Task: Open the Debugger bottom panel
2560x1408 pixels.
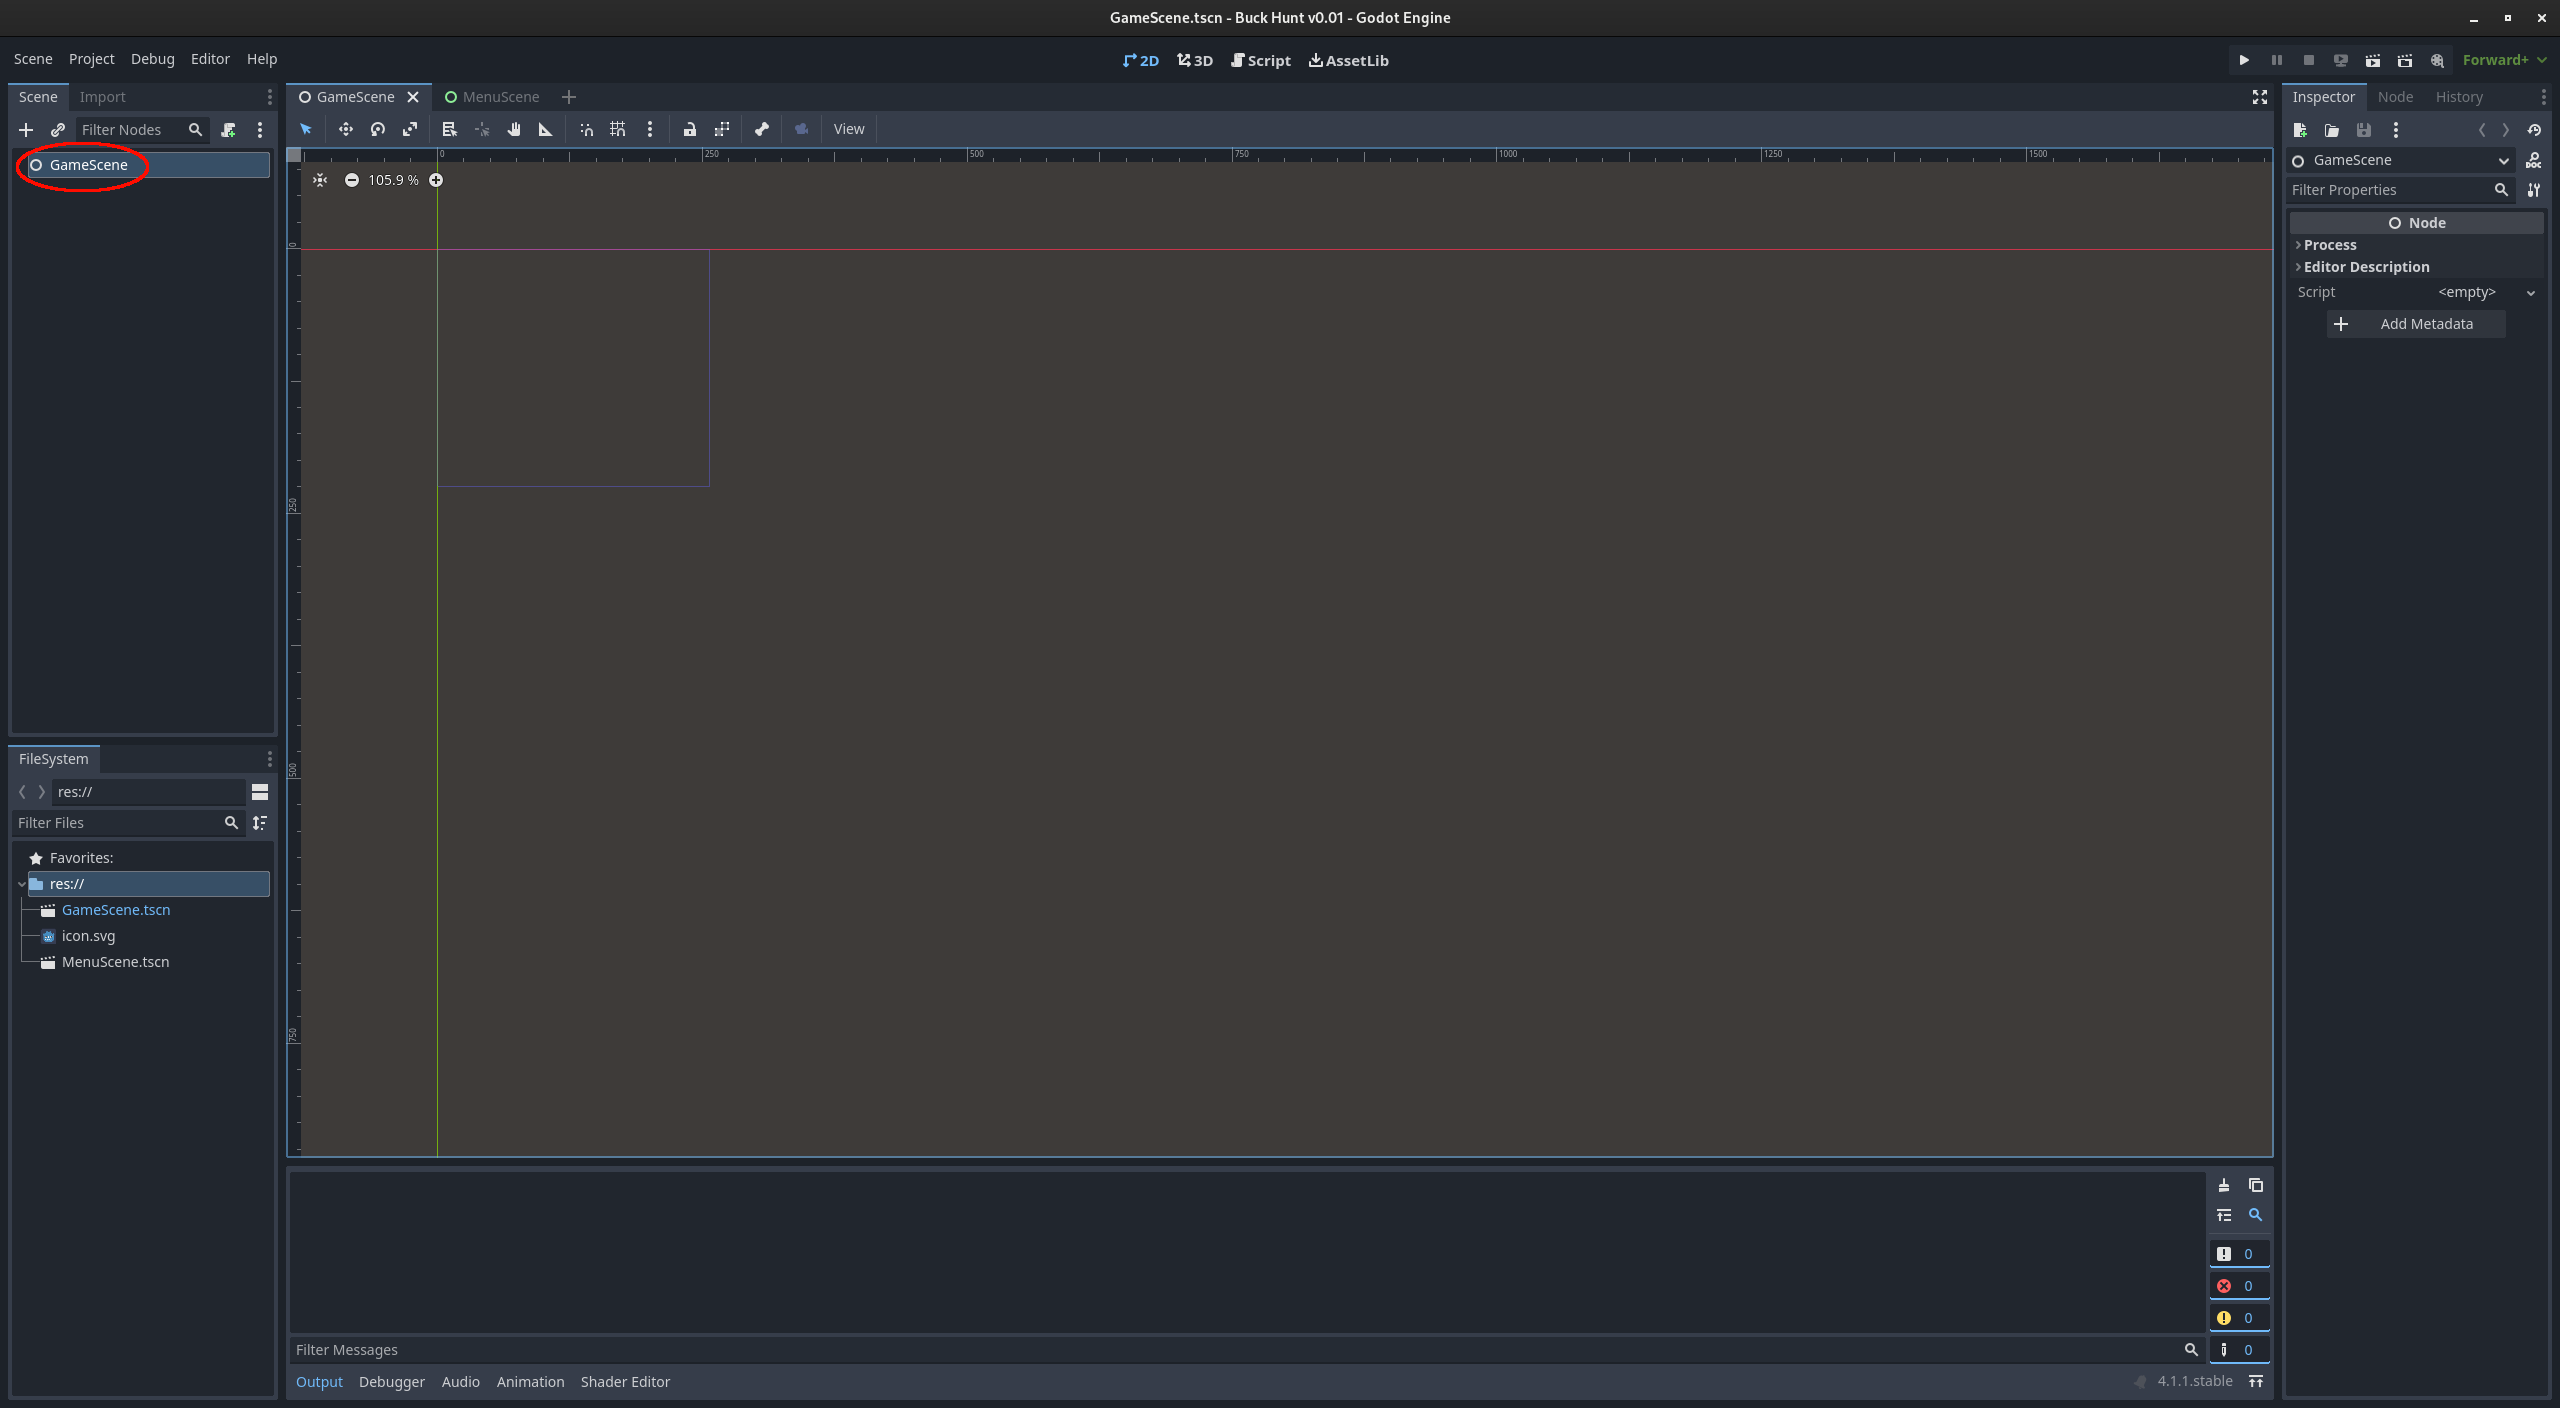Action: 392,1382
